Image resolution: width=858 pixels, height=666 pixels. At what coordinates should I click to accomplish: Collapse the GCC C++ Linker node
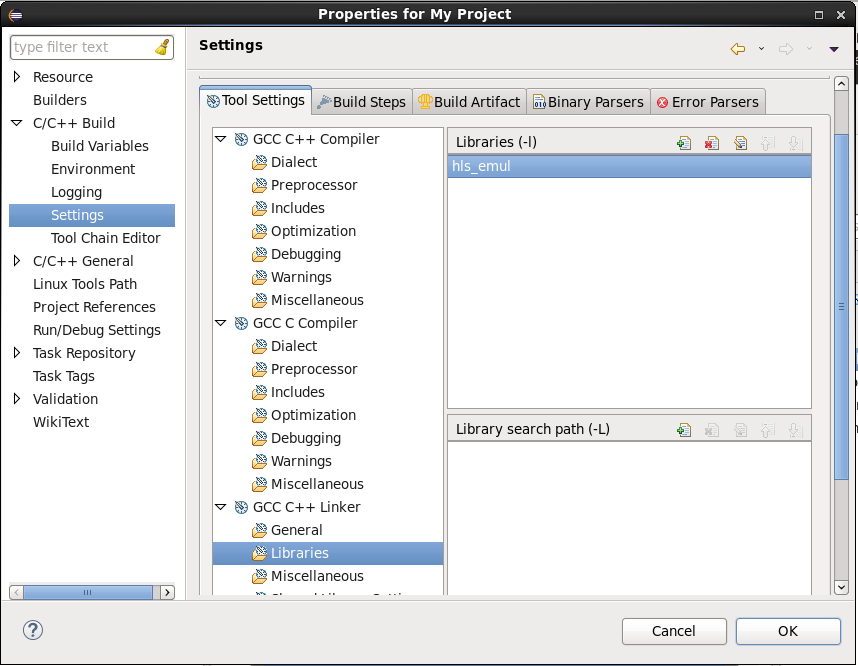tap(221, 507)
